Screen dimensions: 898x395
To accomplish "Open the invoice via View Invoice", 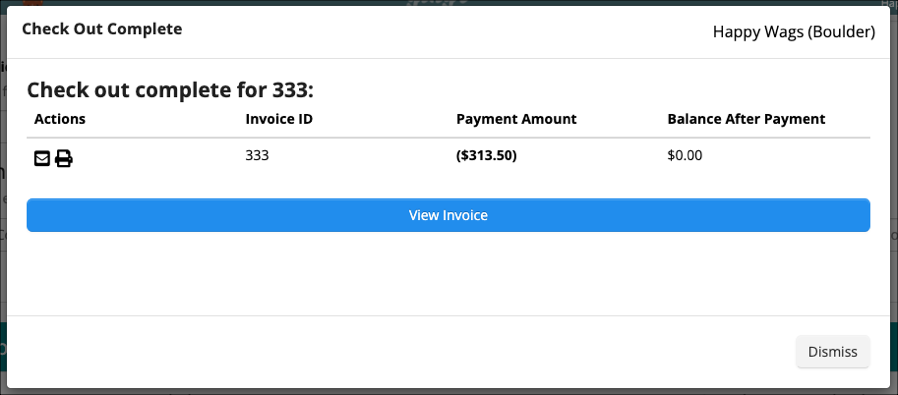I will point(448,215).
